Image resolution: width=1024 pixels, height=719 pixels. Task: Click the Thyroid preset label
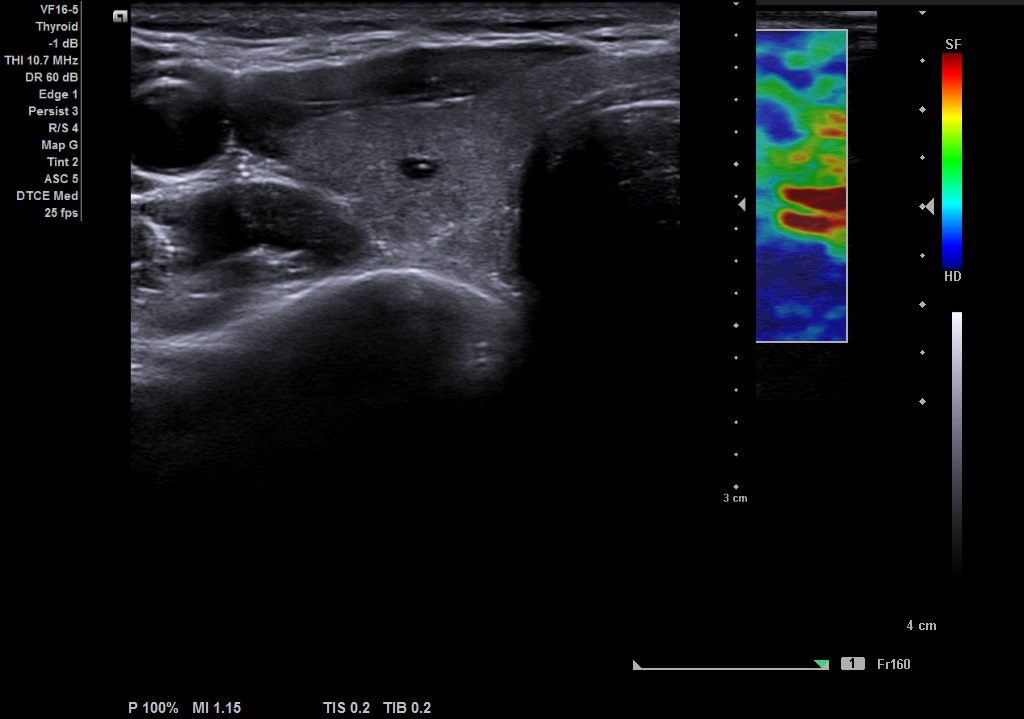[x=57, y=26]
